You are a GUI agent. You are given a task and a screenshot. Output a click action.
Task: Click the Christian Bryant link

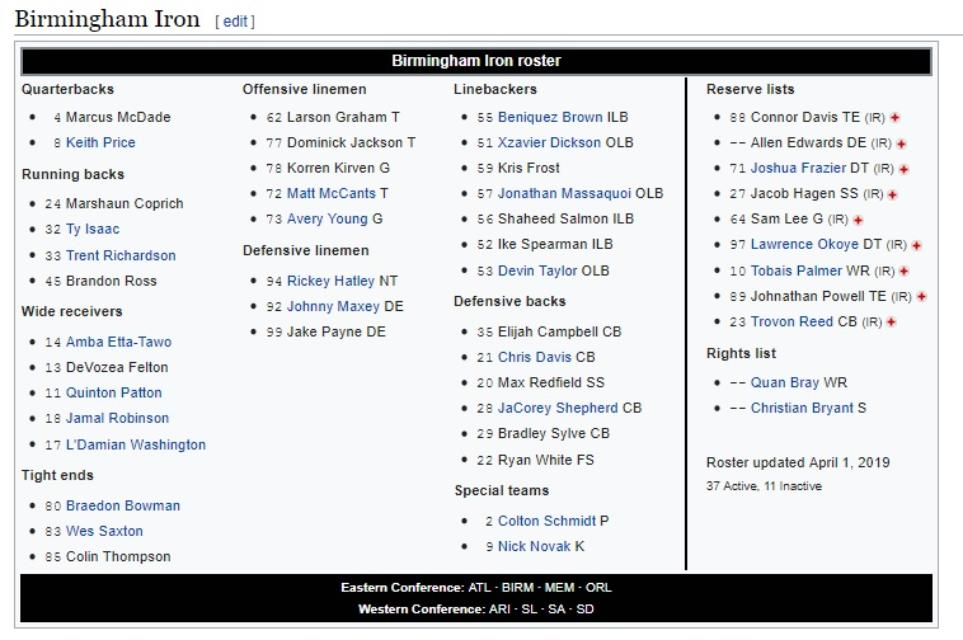click(802, 408)
